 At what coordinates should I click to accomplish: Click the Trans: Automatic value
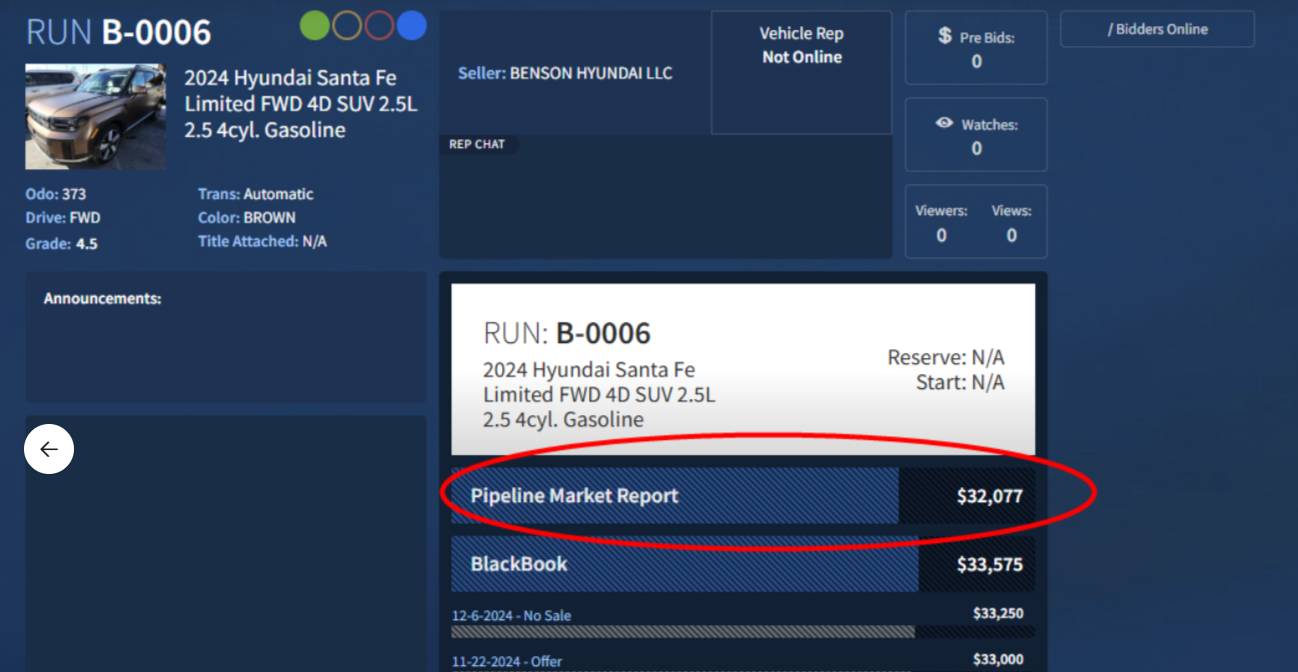pyautogui.click(x=256, y=194)
